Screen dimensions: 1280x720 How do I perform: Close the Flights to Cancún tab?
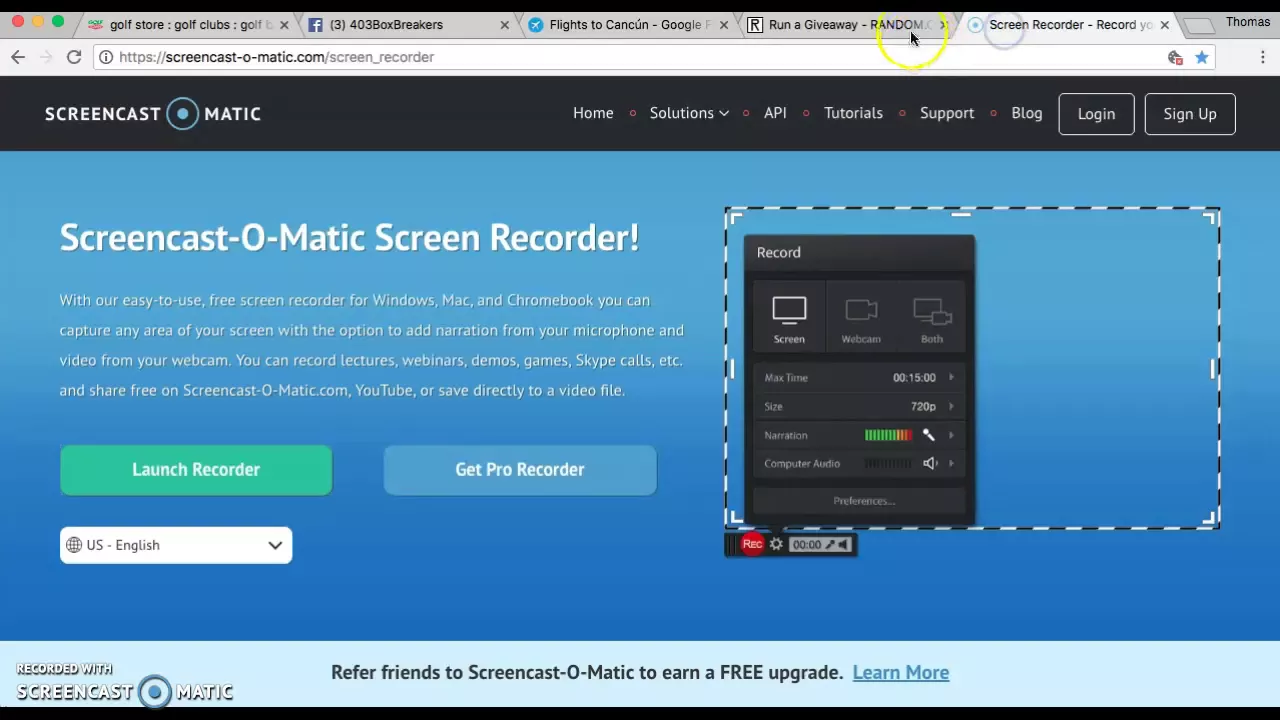tap(724, 25)
